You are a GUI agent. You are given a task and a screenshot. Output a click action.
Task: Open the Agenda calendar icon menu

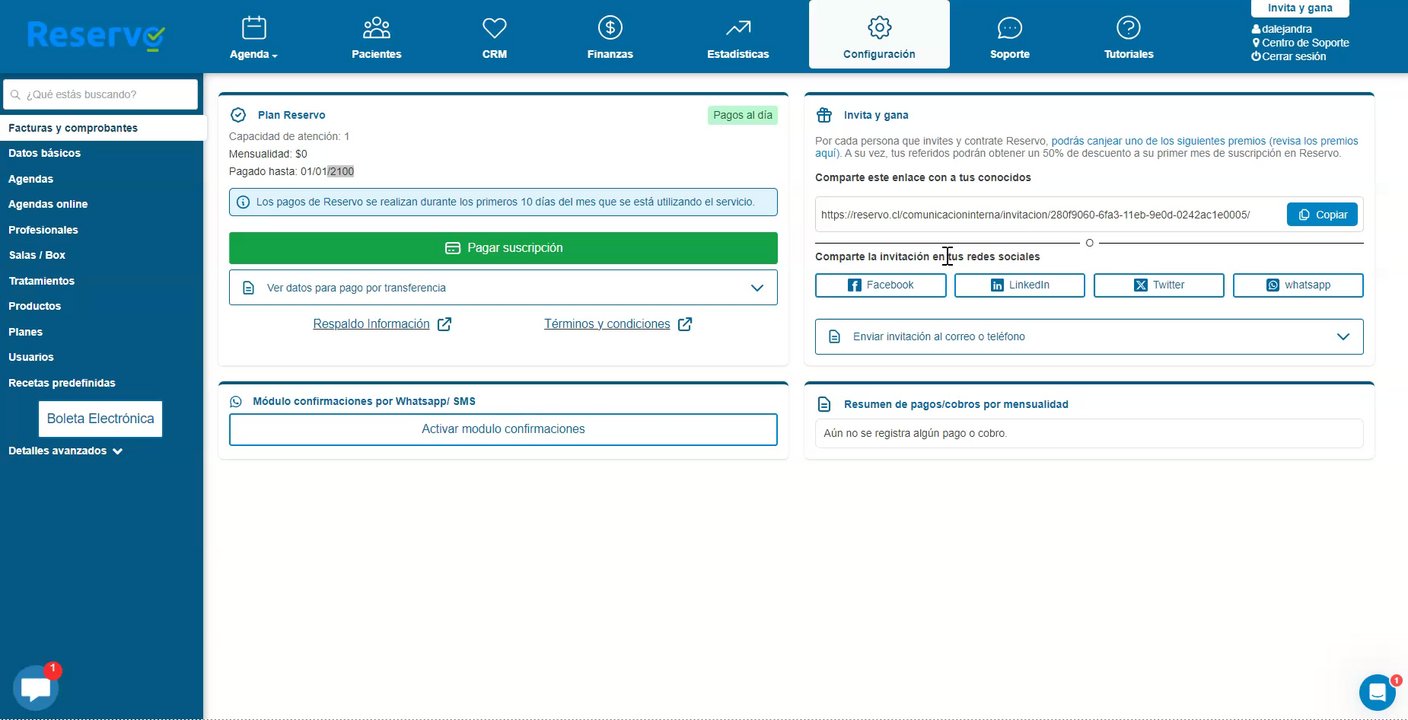(254, 28)
